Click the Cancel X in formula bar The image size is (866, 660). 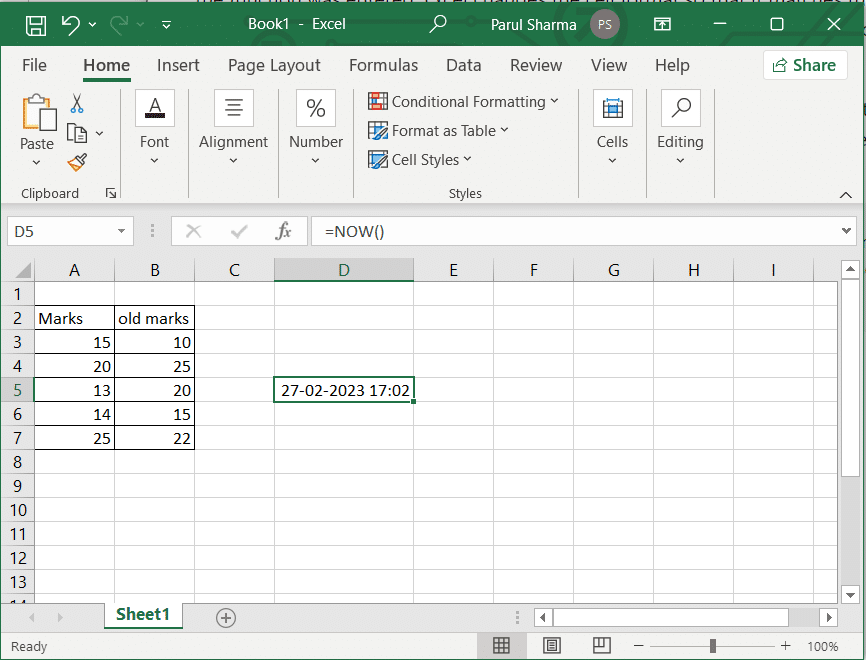[193, 231]
